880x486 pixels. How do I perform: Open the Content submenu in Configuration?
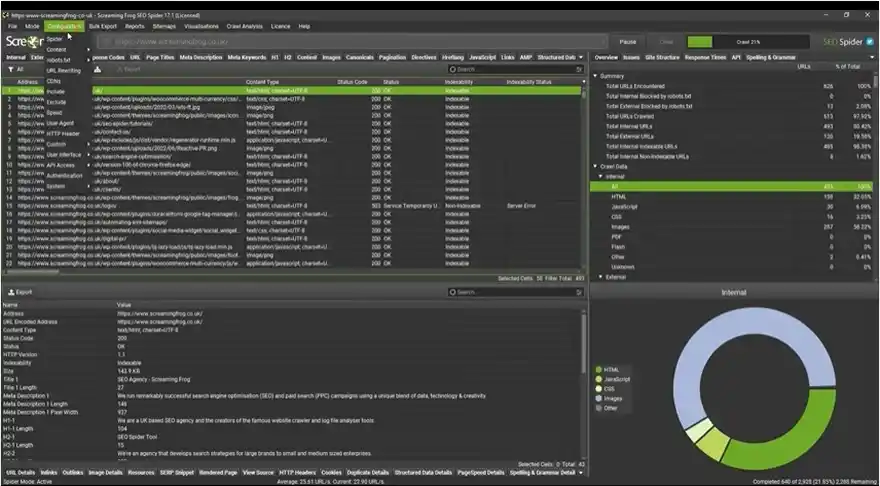pos(57,49)
